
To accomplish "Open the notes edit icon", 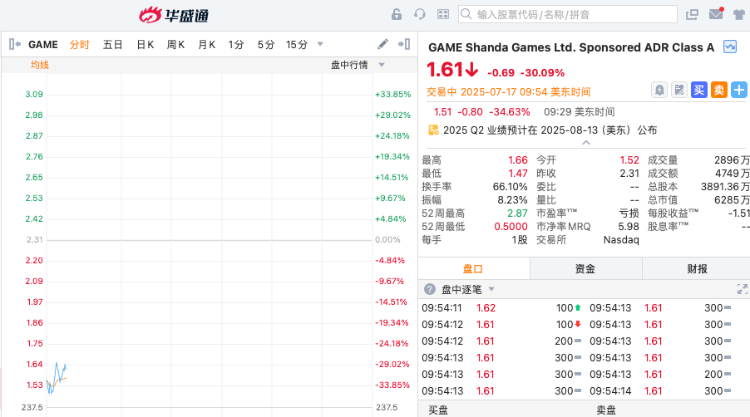I will pyautogui.click(x=679, y=90).
